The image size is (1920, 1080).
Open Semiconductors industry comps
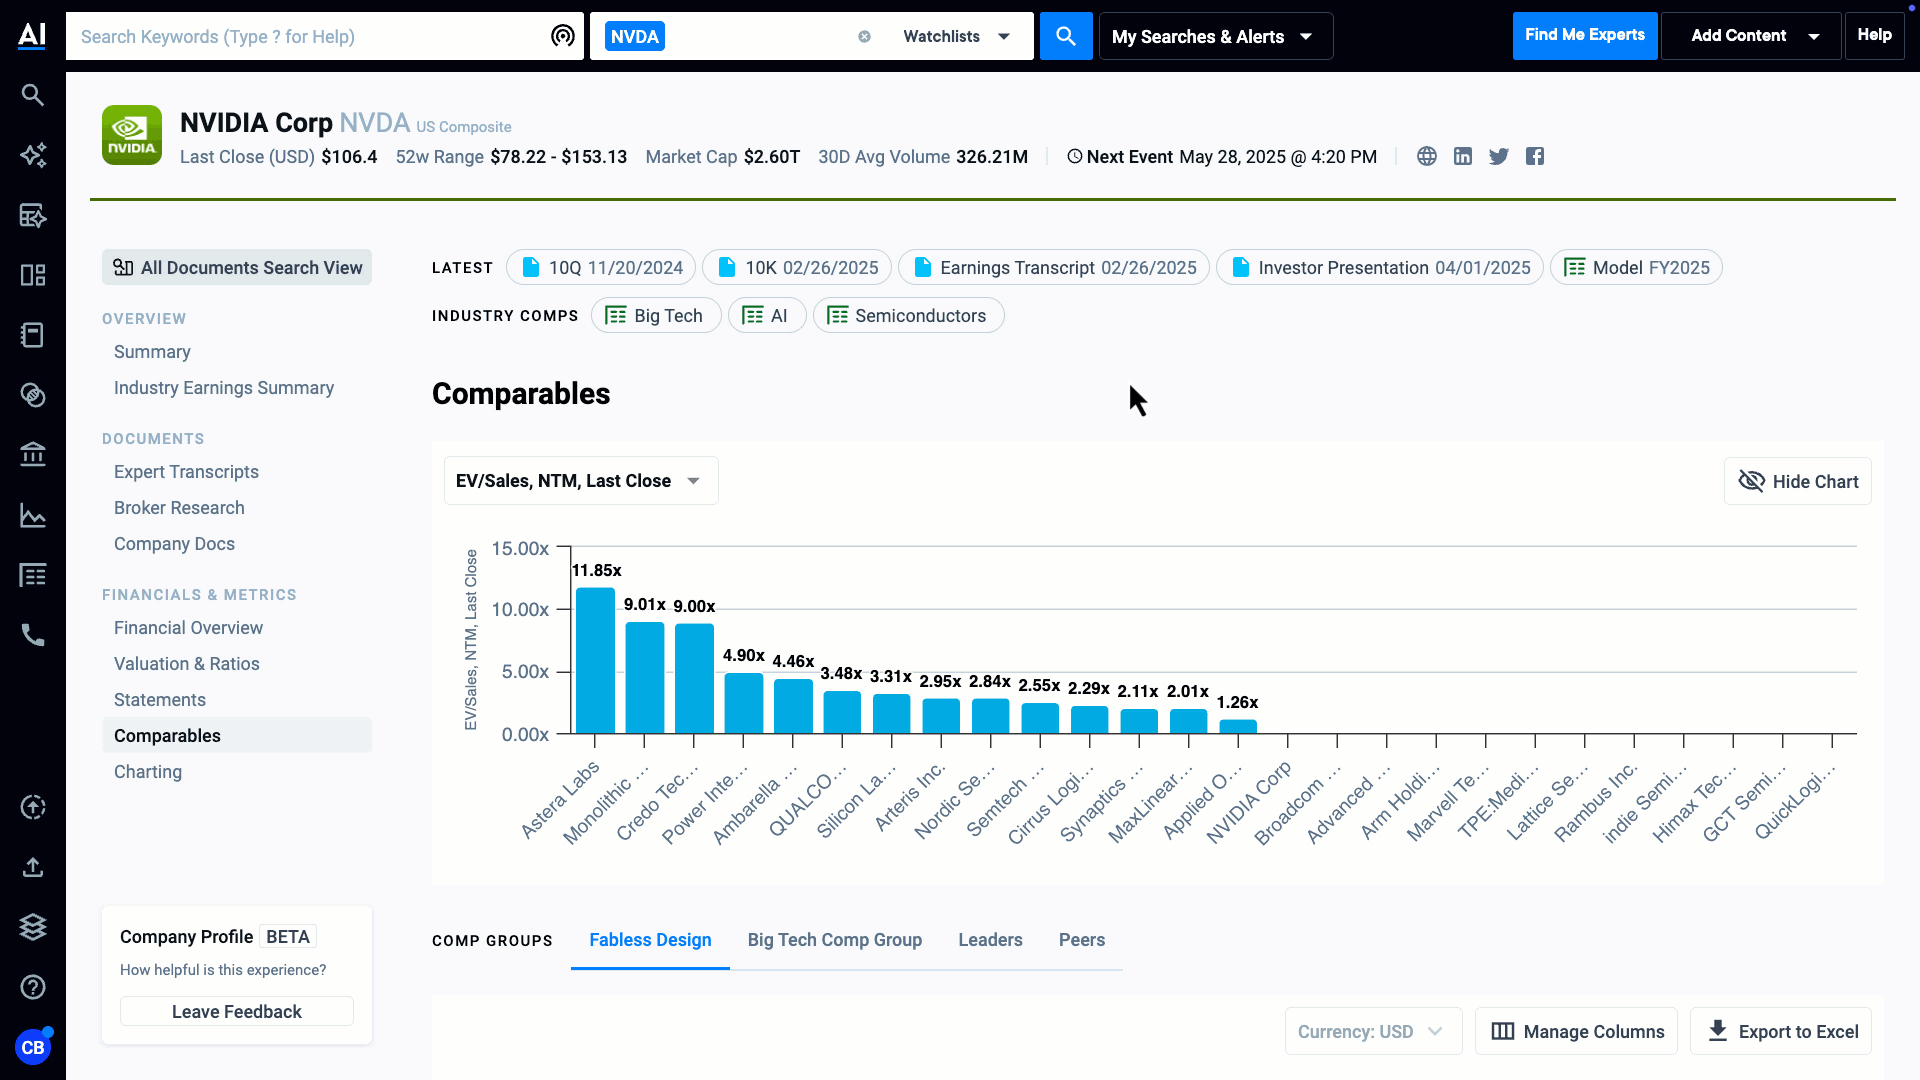coord(909,315)
